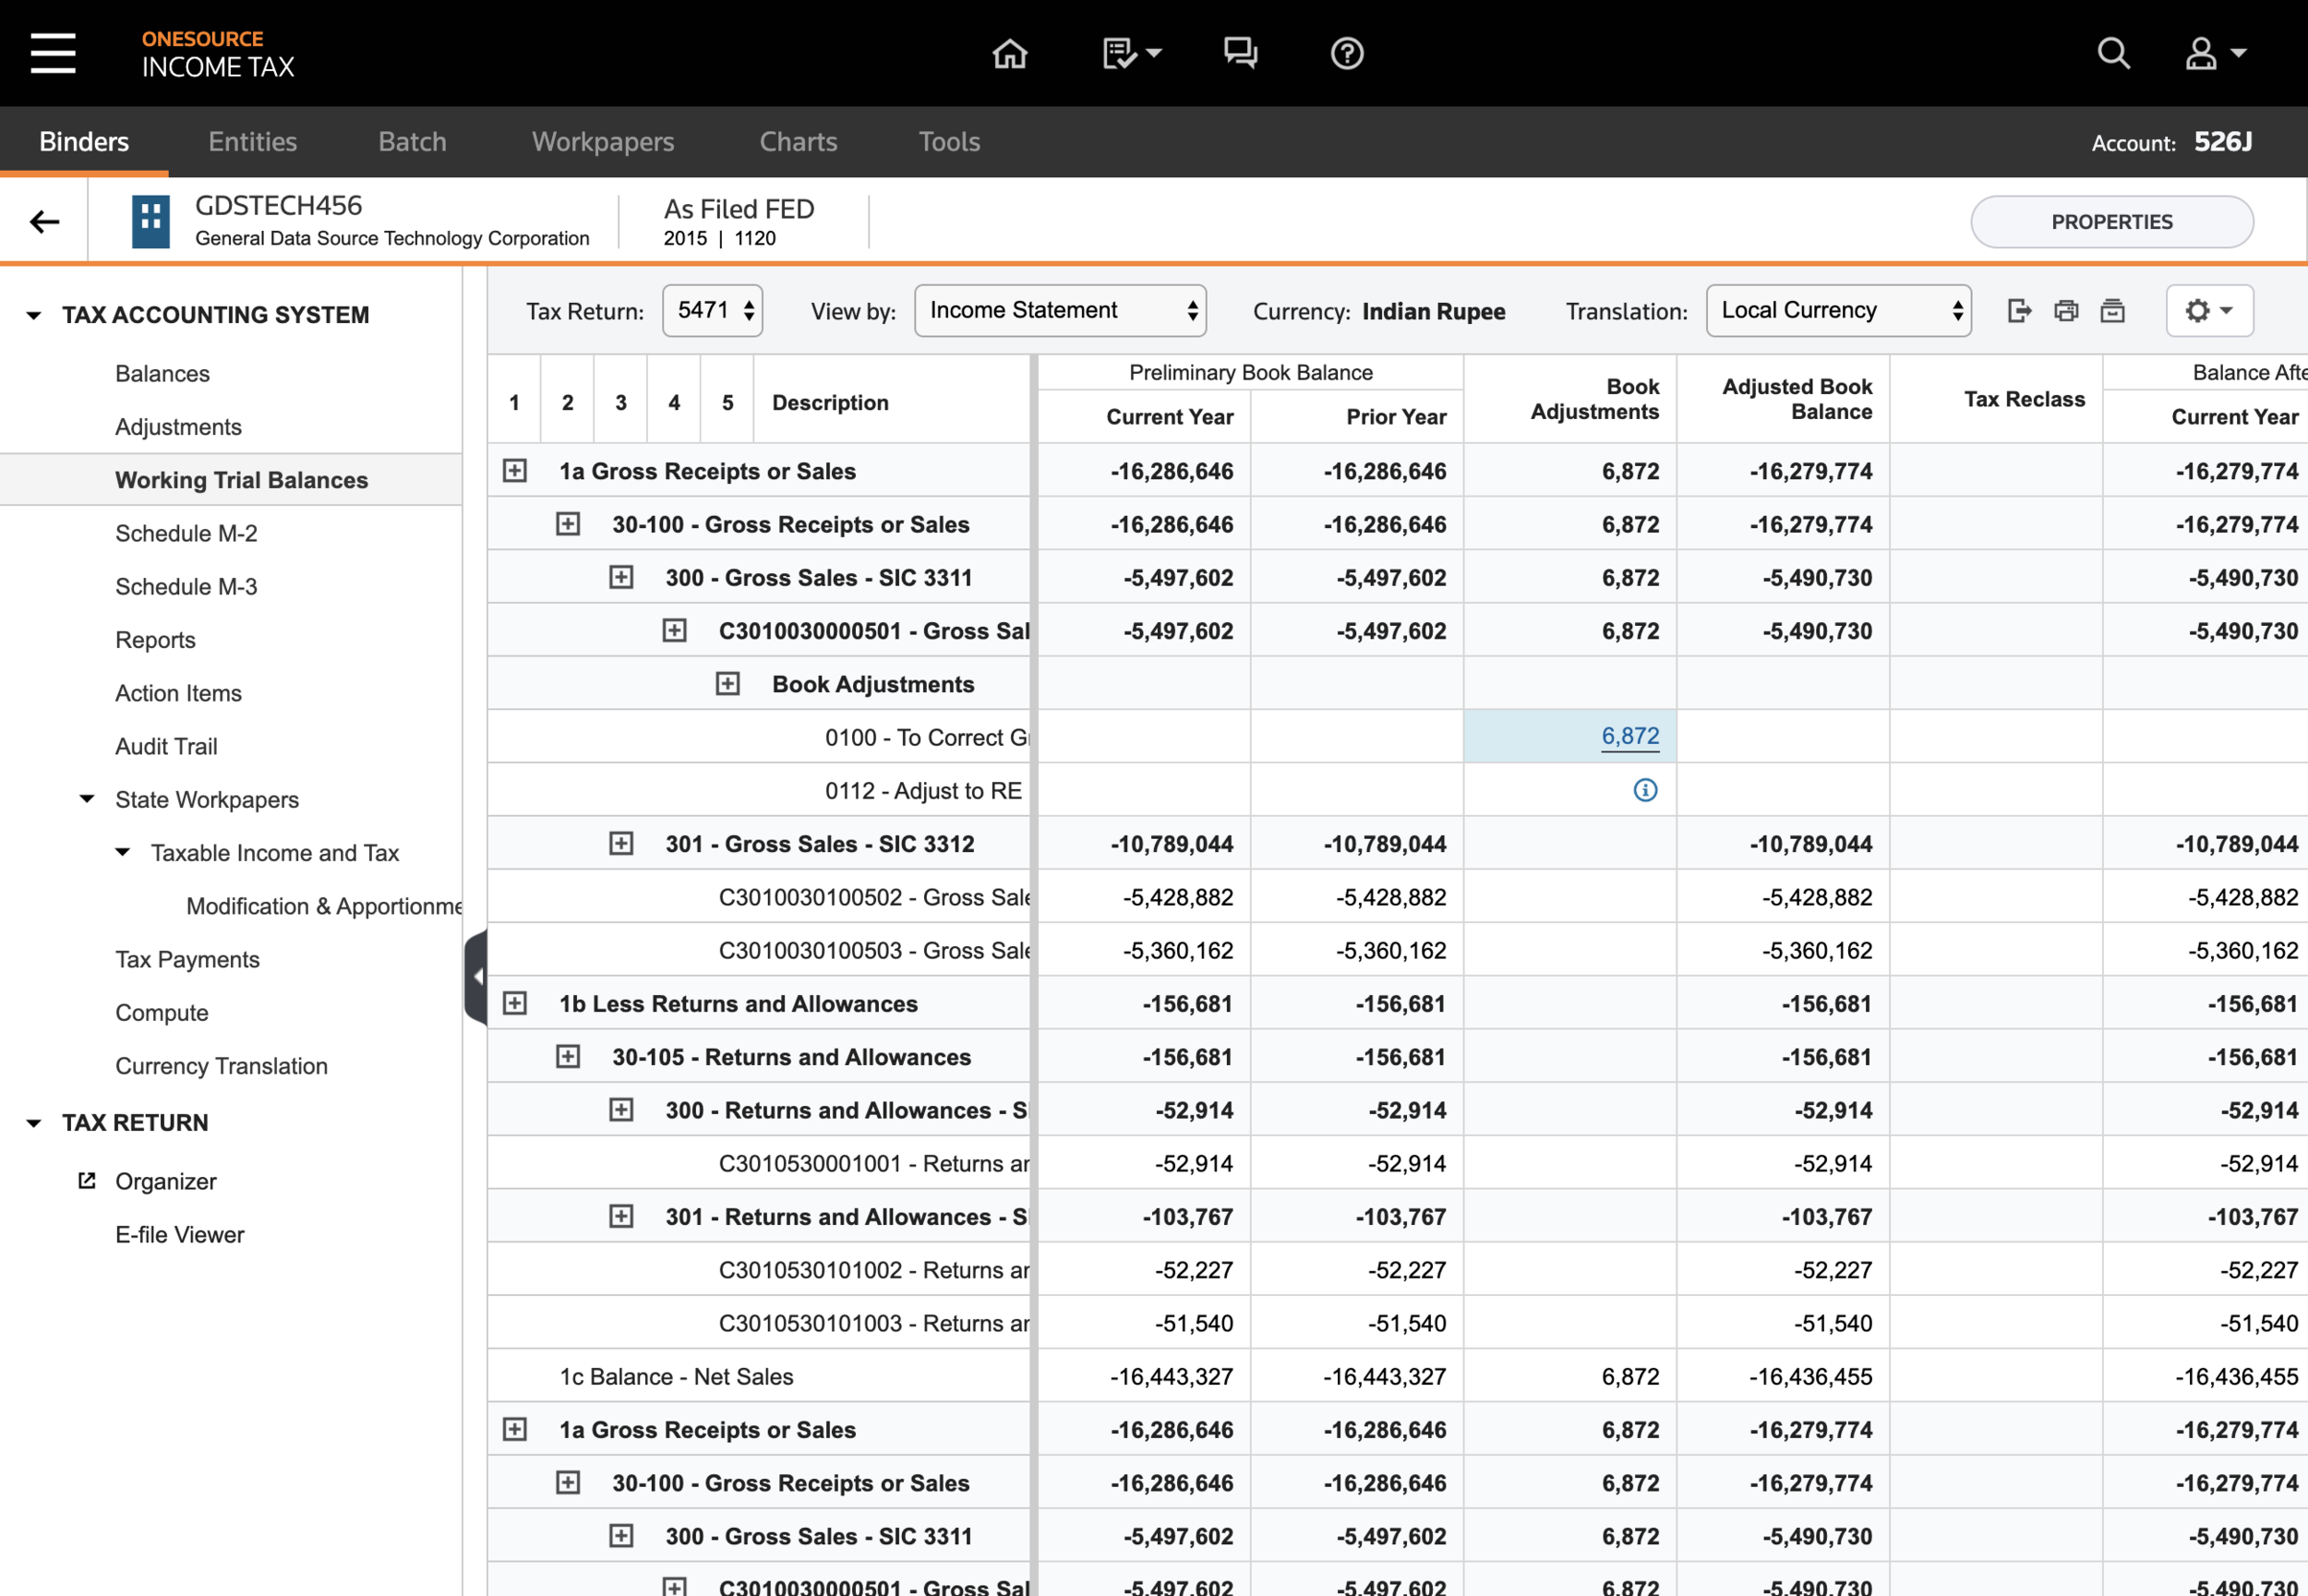Click the C3010530101003 - Returns row
Screen dimensions: 2308x1596
1397,1323
